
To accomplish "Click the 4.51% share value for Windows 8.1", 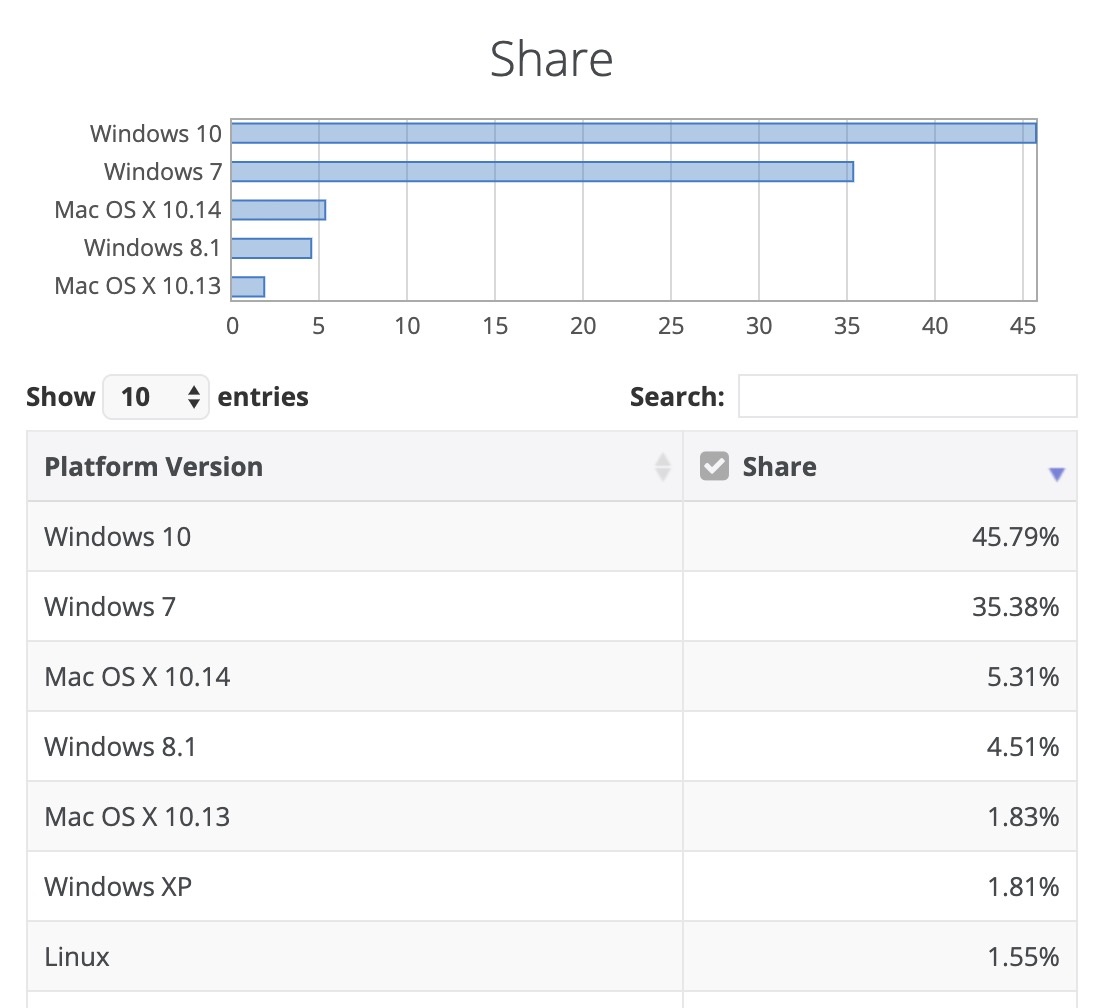I will (1021, 747).
